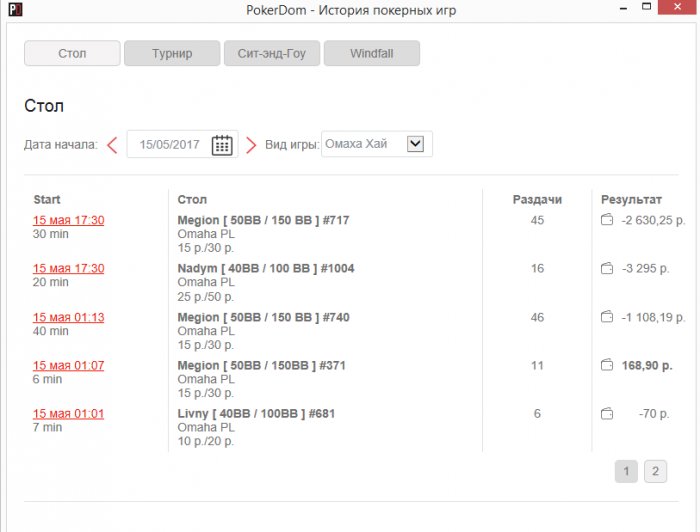This screenshot has width=700, height=532.
Task: Open the 15 мая 01:13 session link
Action: [x=68, y=317]
